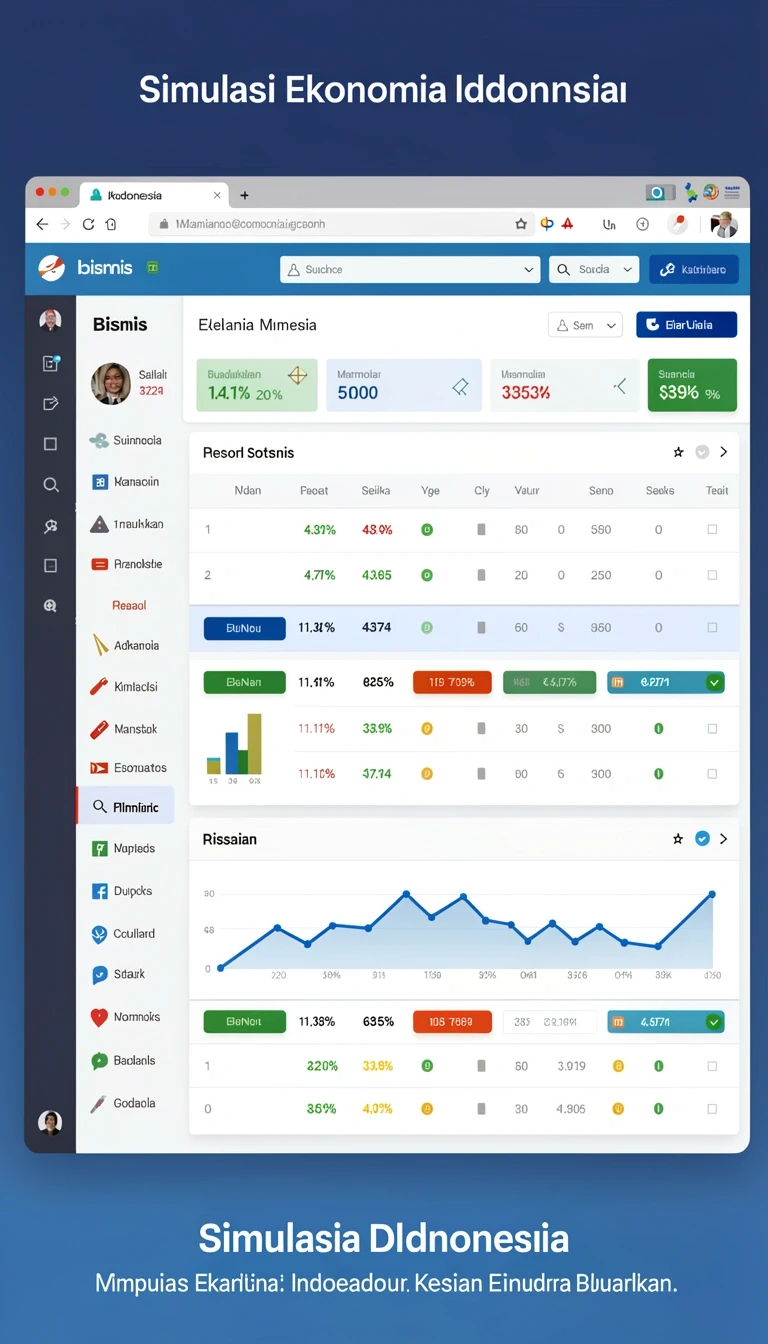This screenshot has width=768, height=1344.
Task: Open the Sorcla search dropdown
Action: click(594, 269)
